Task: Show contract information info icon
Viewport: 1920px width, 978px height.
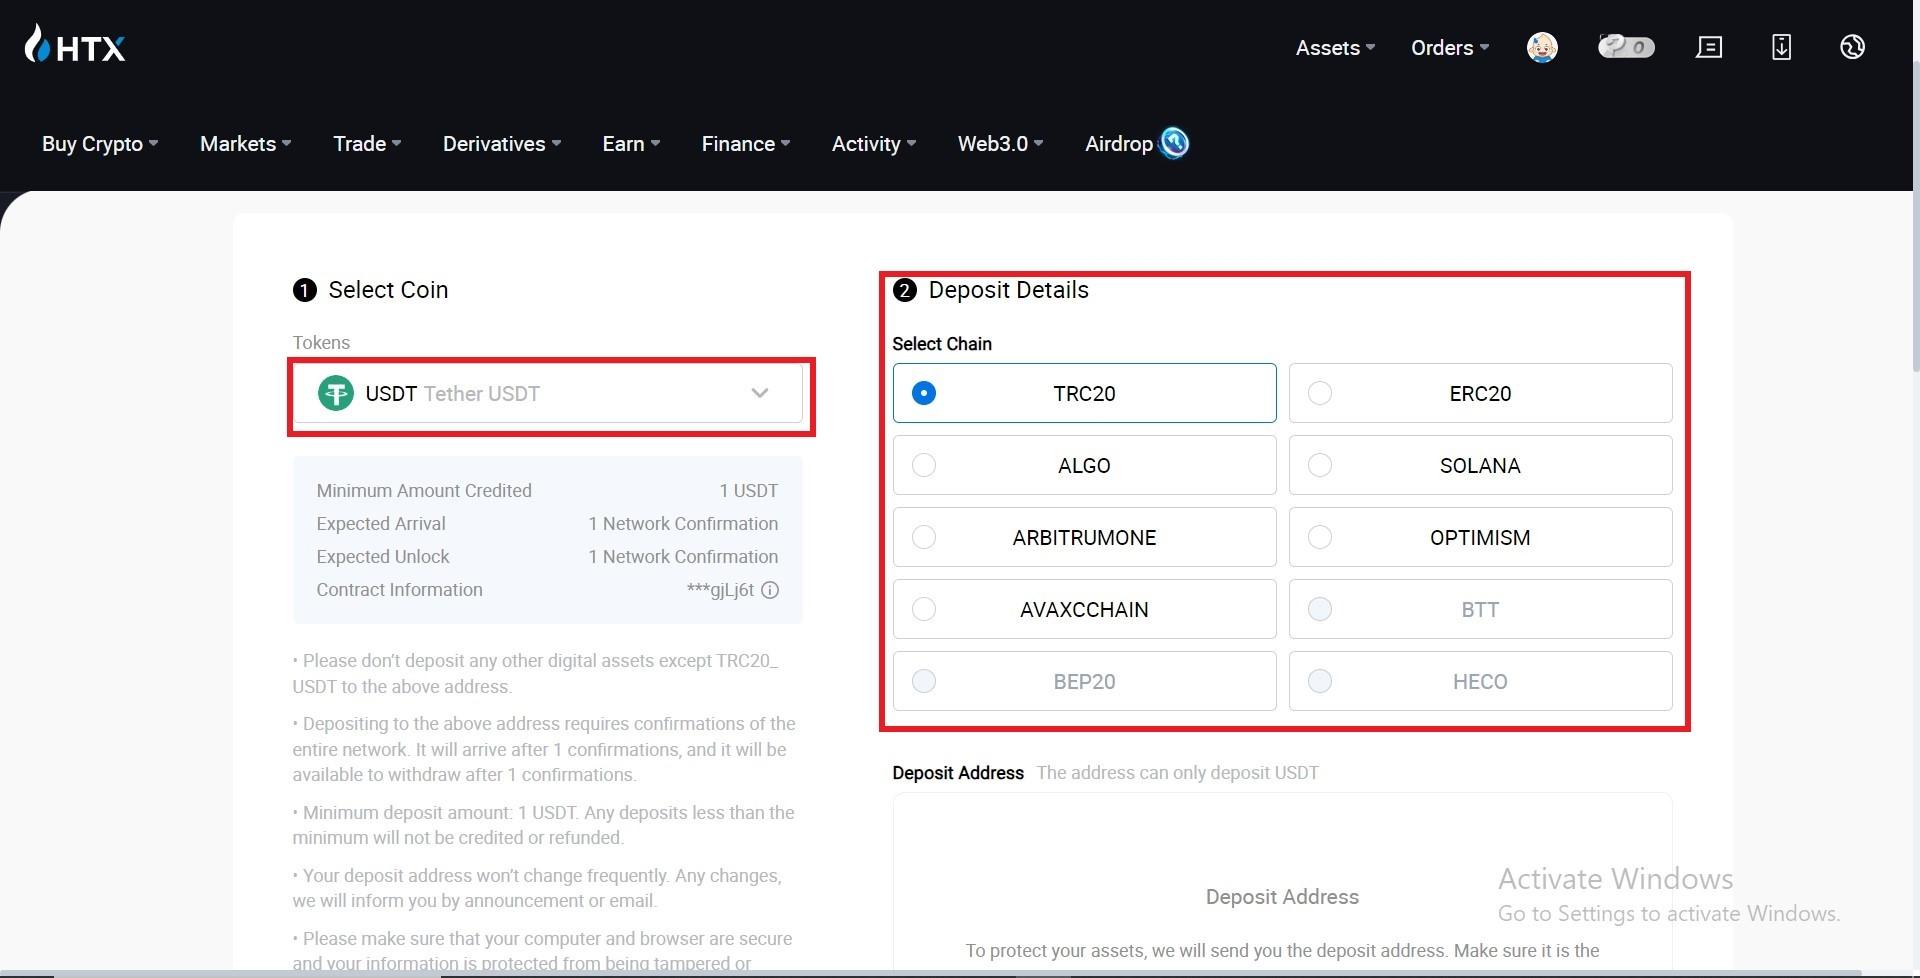Action: (x=770, y=590)
